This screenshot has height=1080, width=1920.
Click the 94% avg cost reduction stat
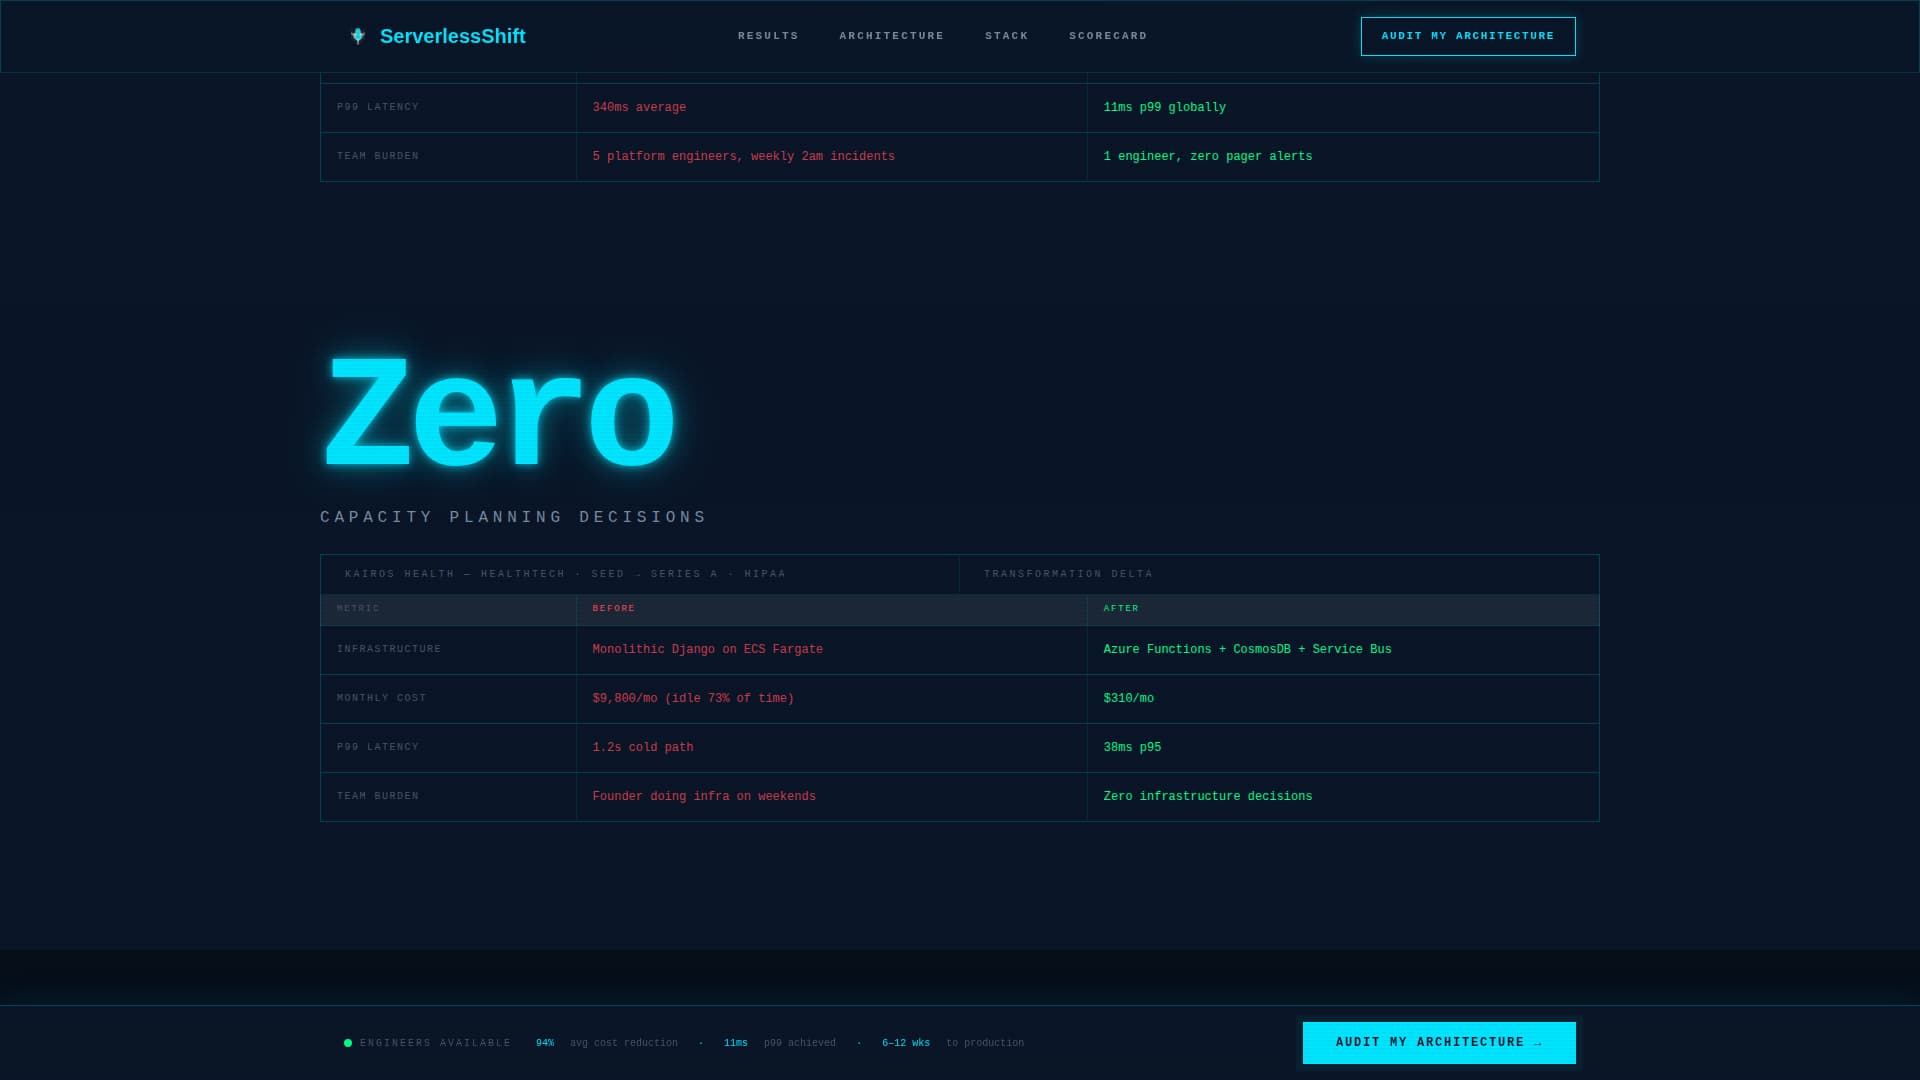pyautogui.click(x=607, y=1043)
